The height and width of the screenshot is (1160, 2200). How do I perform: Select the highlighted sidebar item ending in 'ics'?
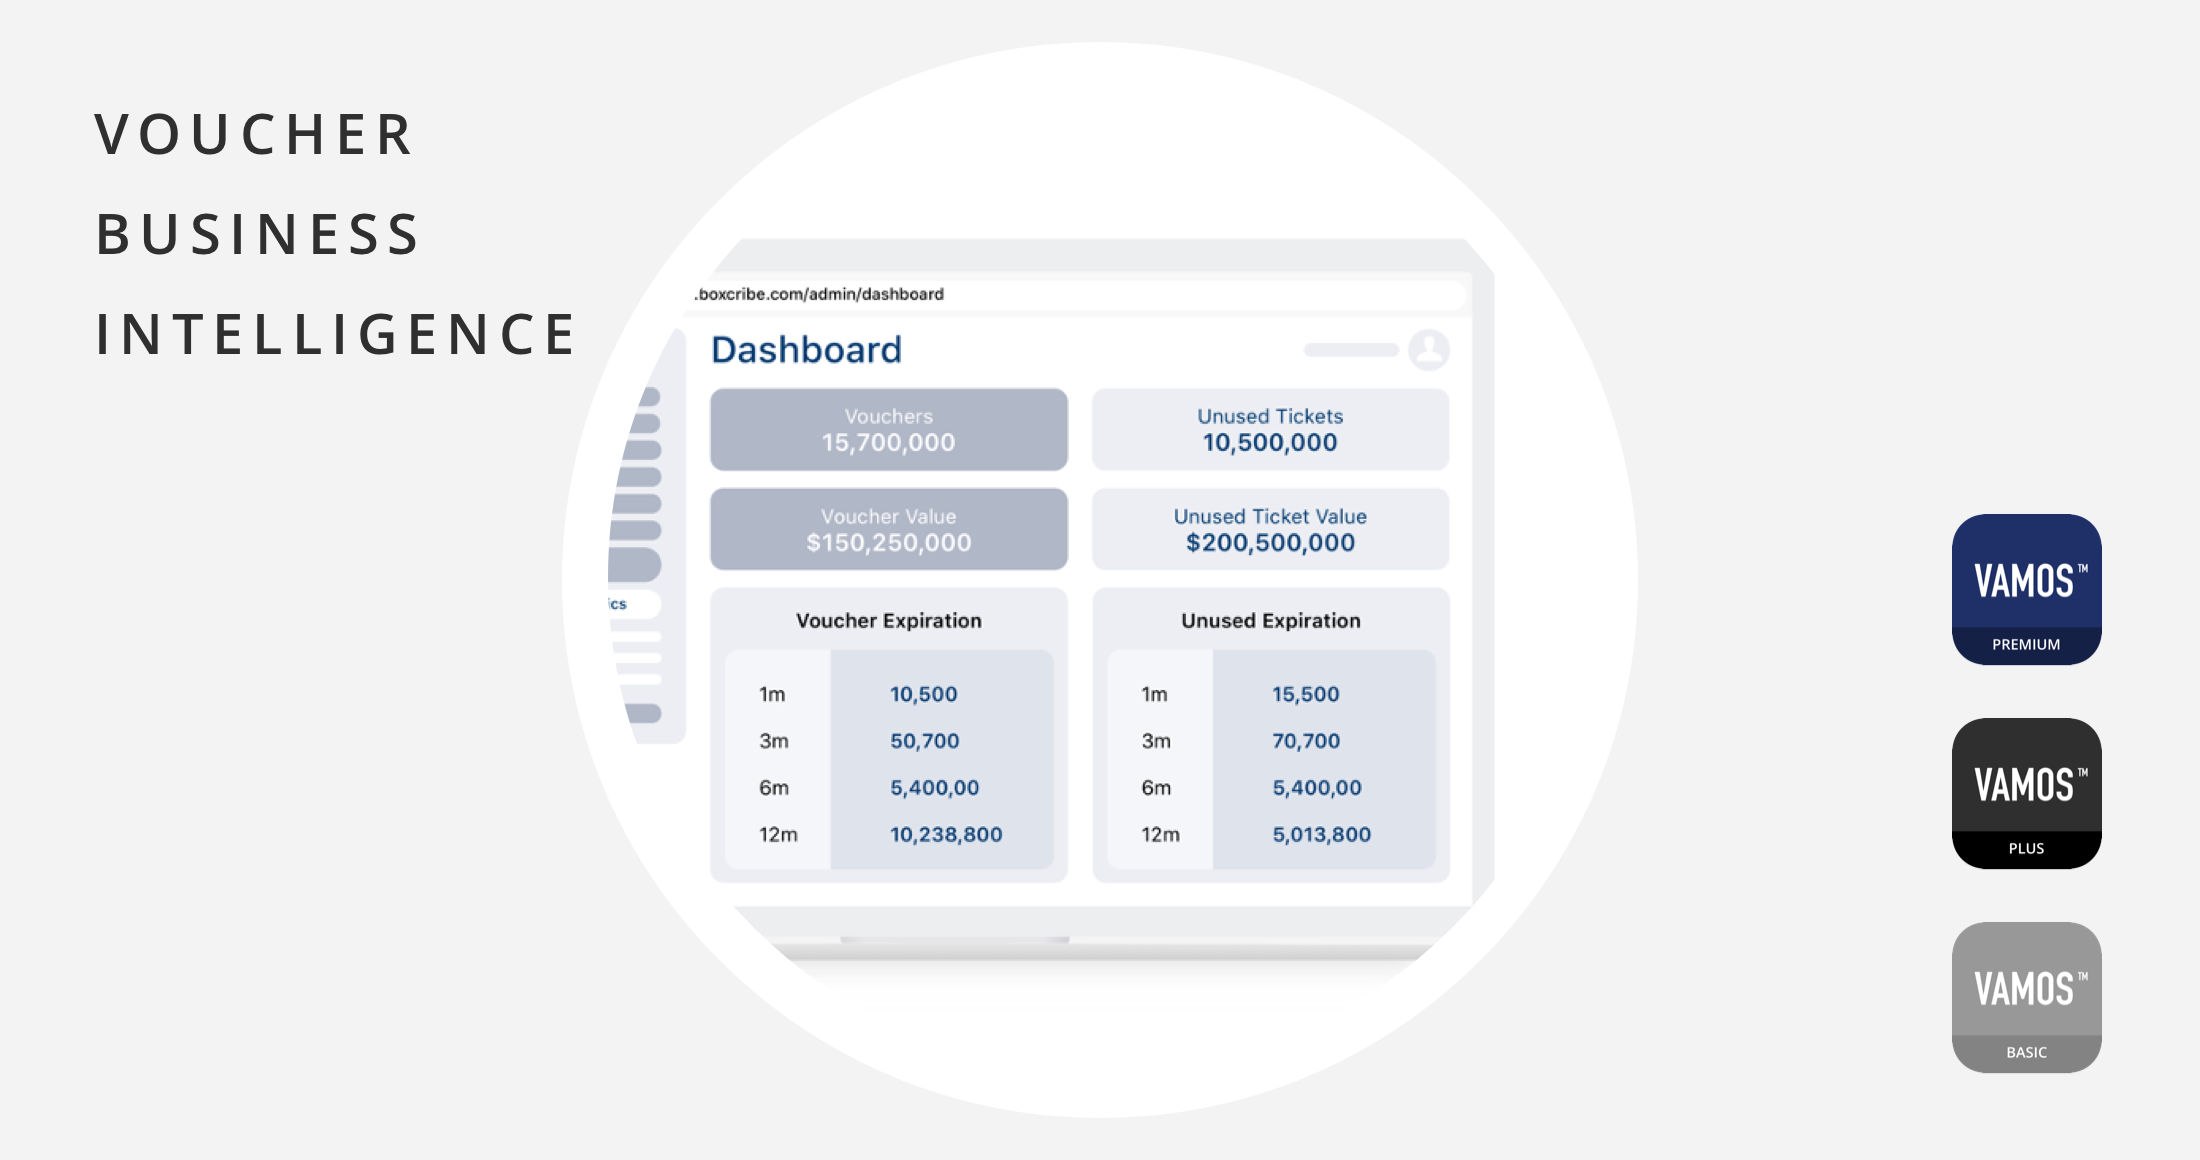click(634, 604)
